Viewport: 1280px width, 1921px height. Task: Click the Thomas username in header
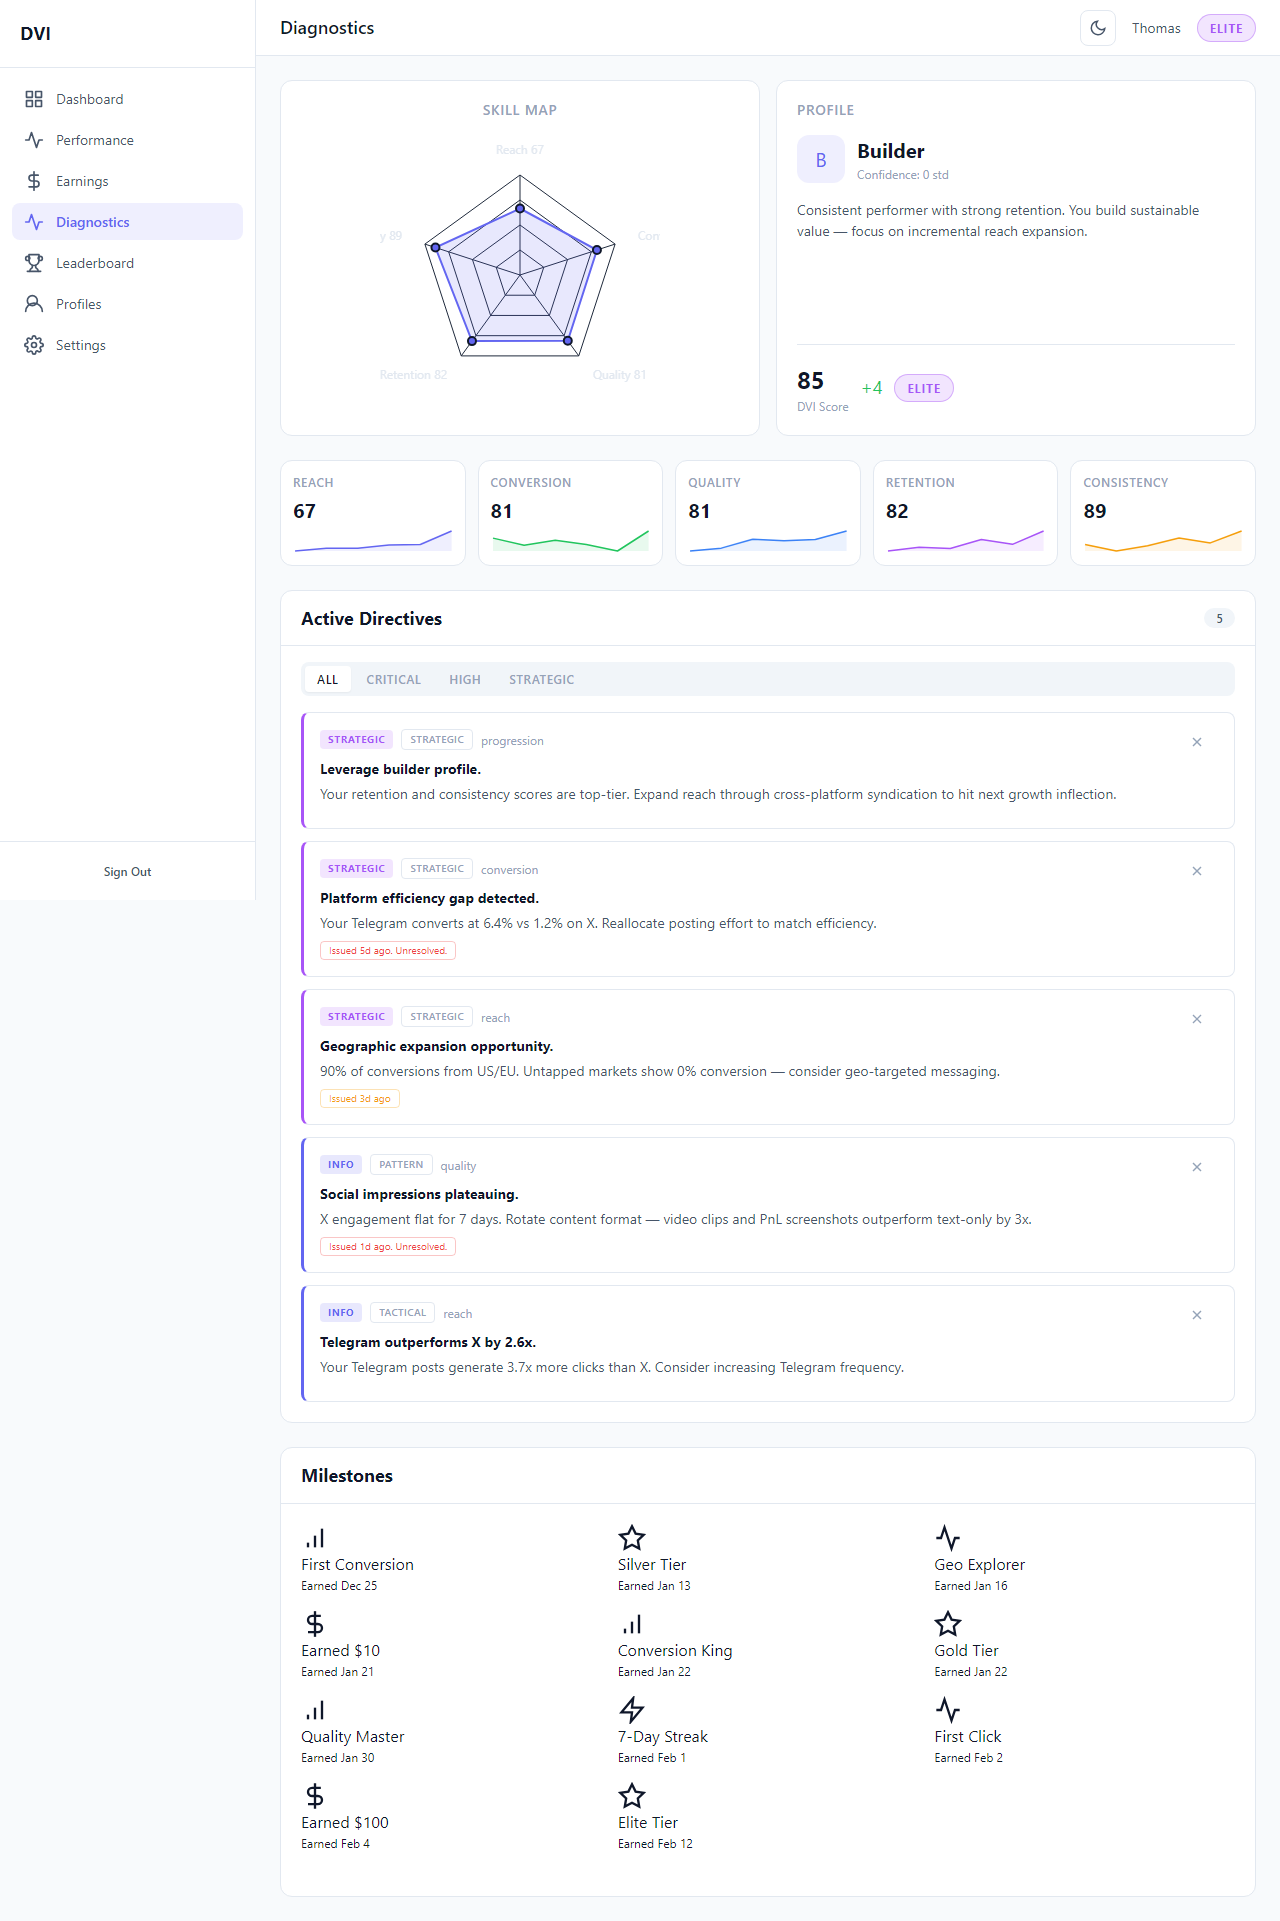[x=1156, y=28]
